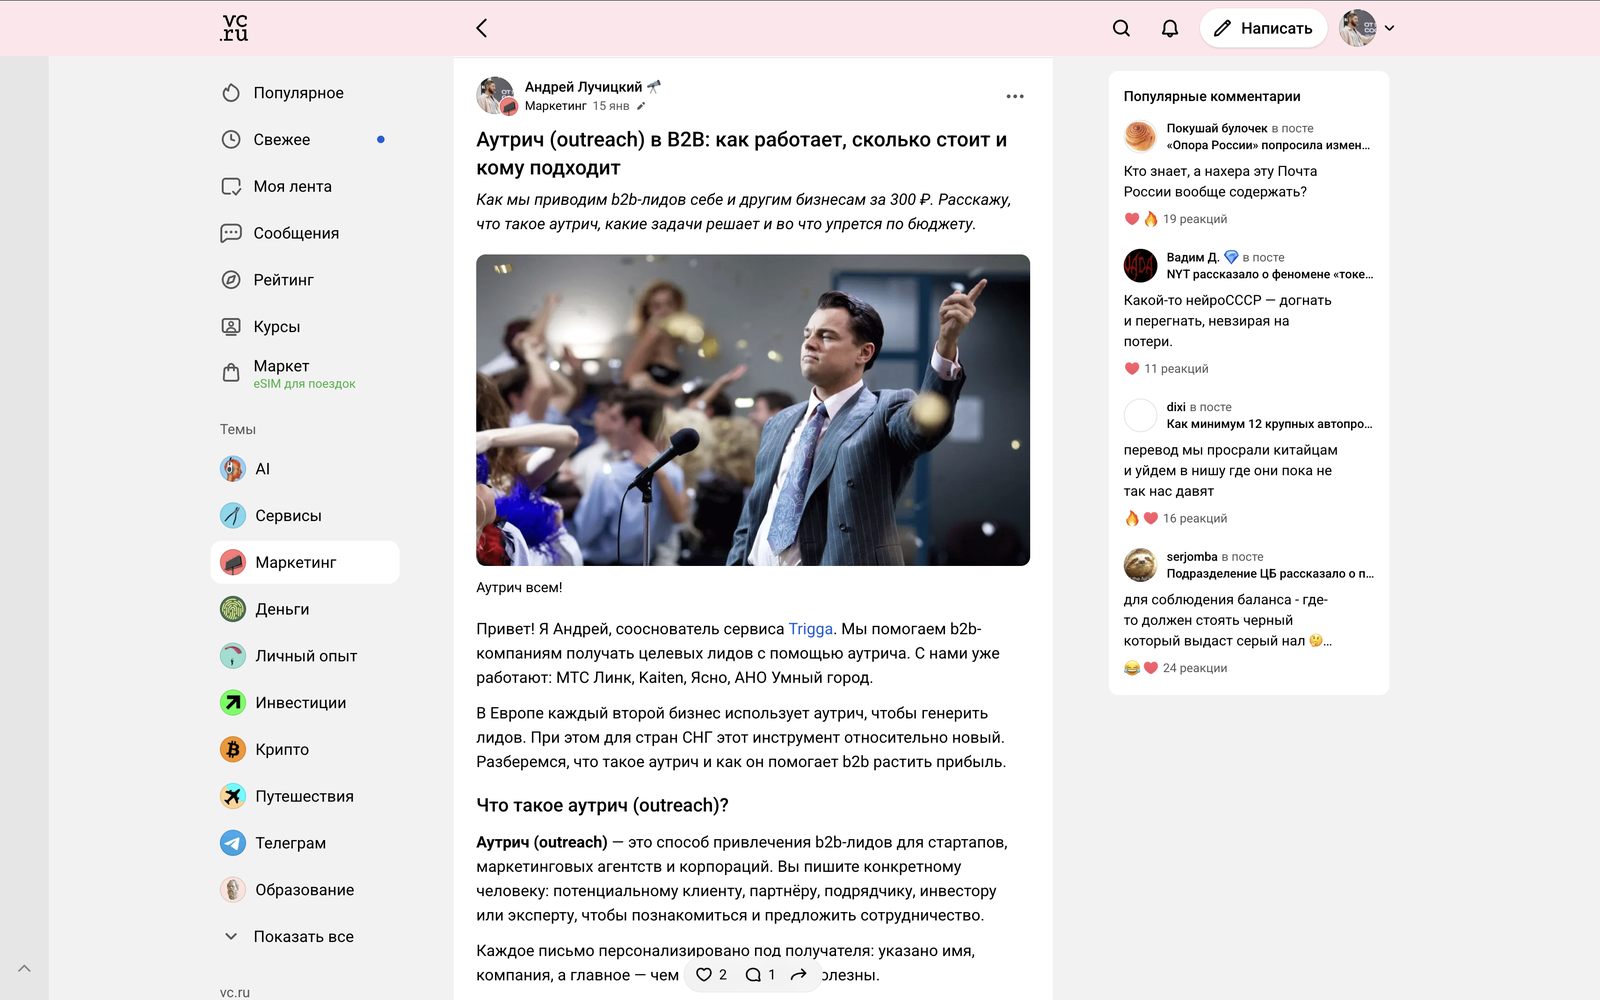Select the Крипто bitcoin icon
Screen dimensions: 1600x1000
[x=233, y=750]
